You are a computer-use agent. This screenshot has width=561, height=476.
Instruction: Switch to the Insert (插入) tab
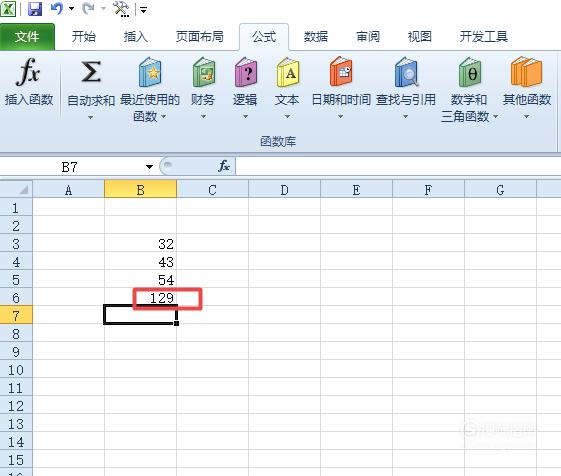(136, 37)
